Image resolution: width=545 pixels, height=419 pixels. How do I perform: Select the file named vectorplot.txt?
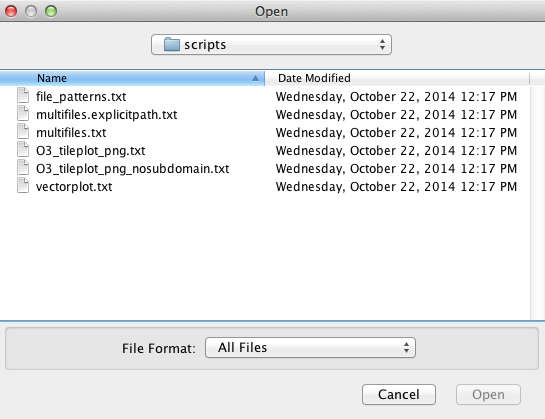[74, 187]
